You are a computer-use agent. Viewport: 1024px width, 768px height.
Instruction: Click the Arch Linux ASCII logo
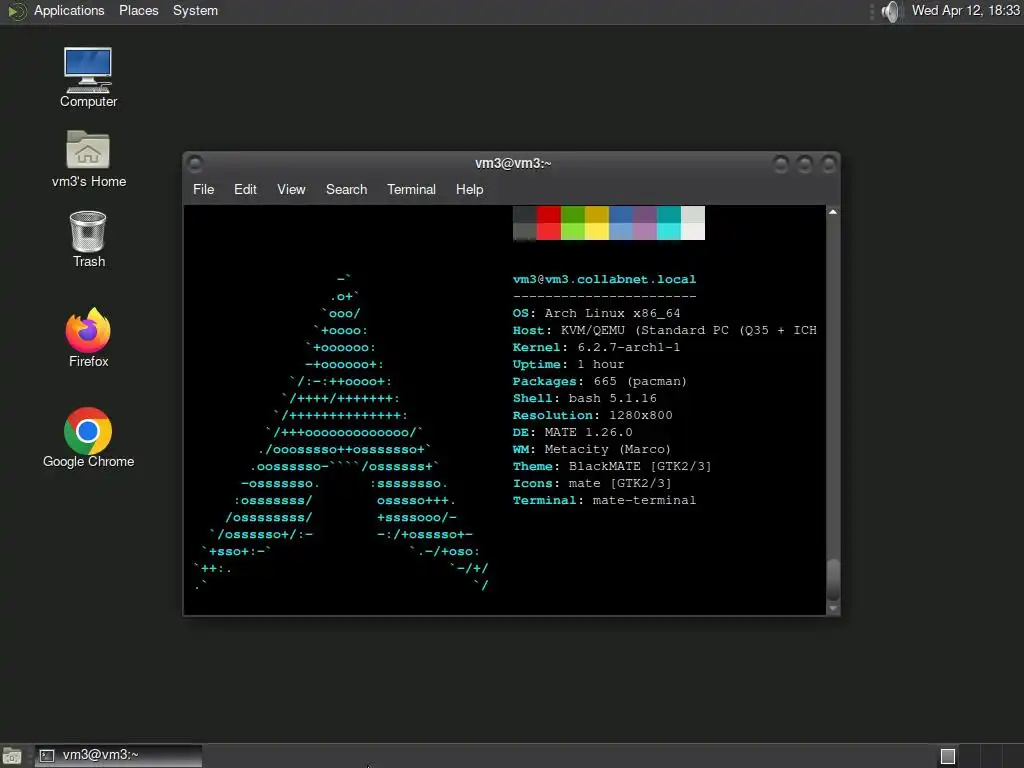click(x=342, y=432)
